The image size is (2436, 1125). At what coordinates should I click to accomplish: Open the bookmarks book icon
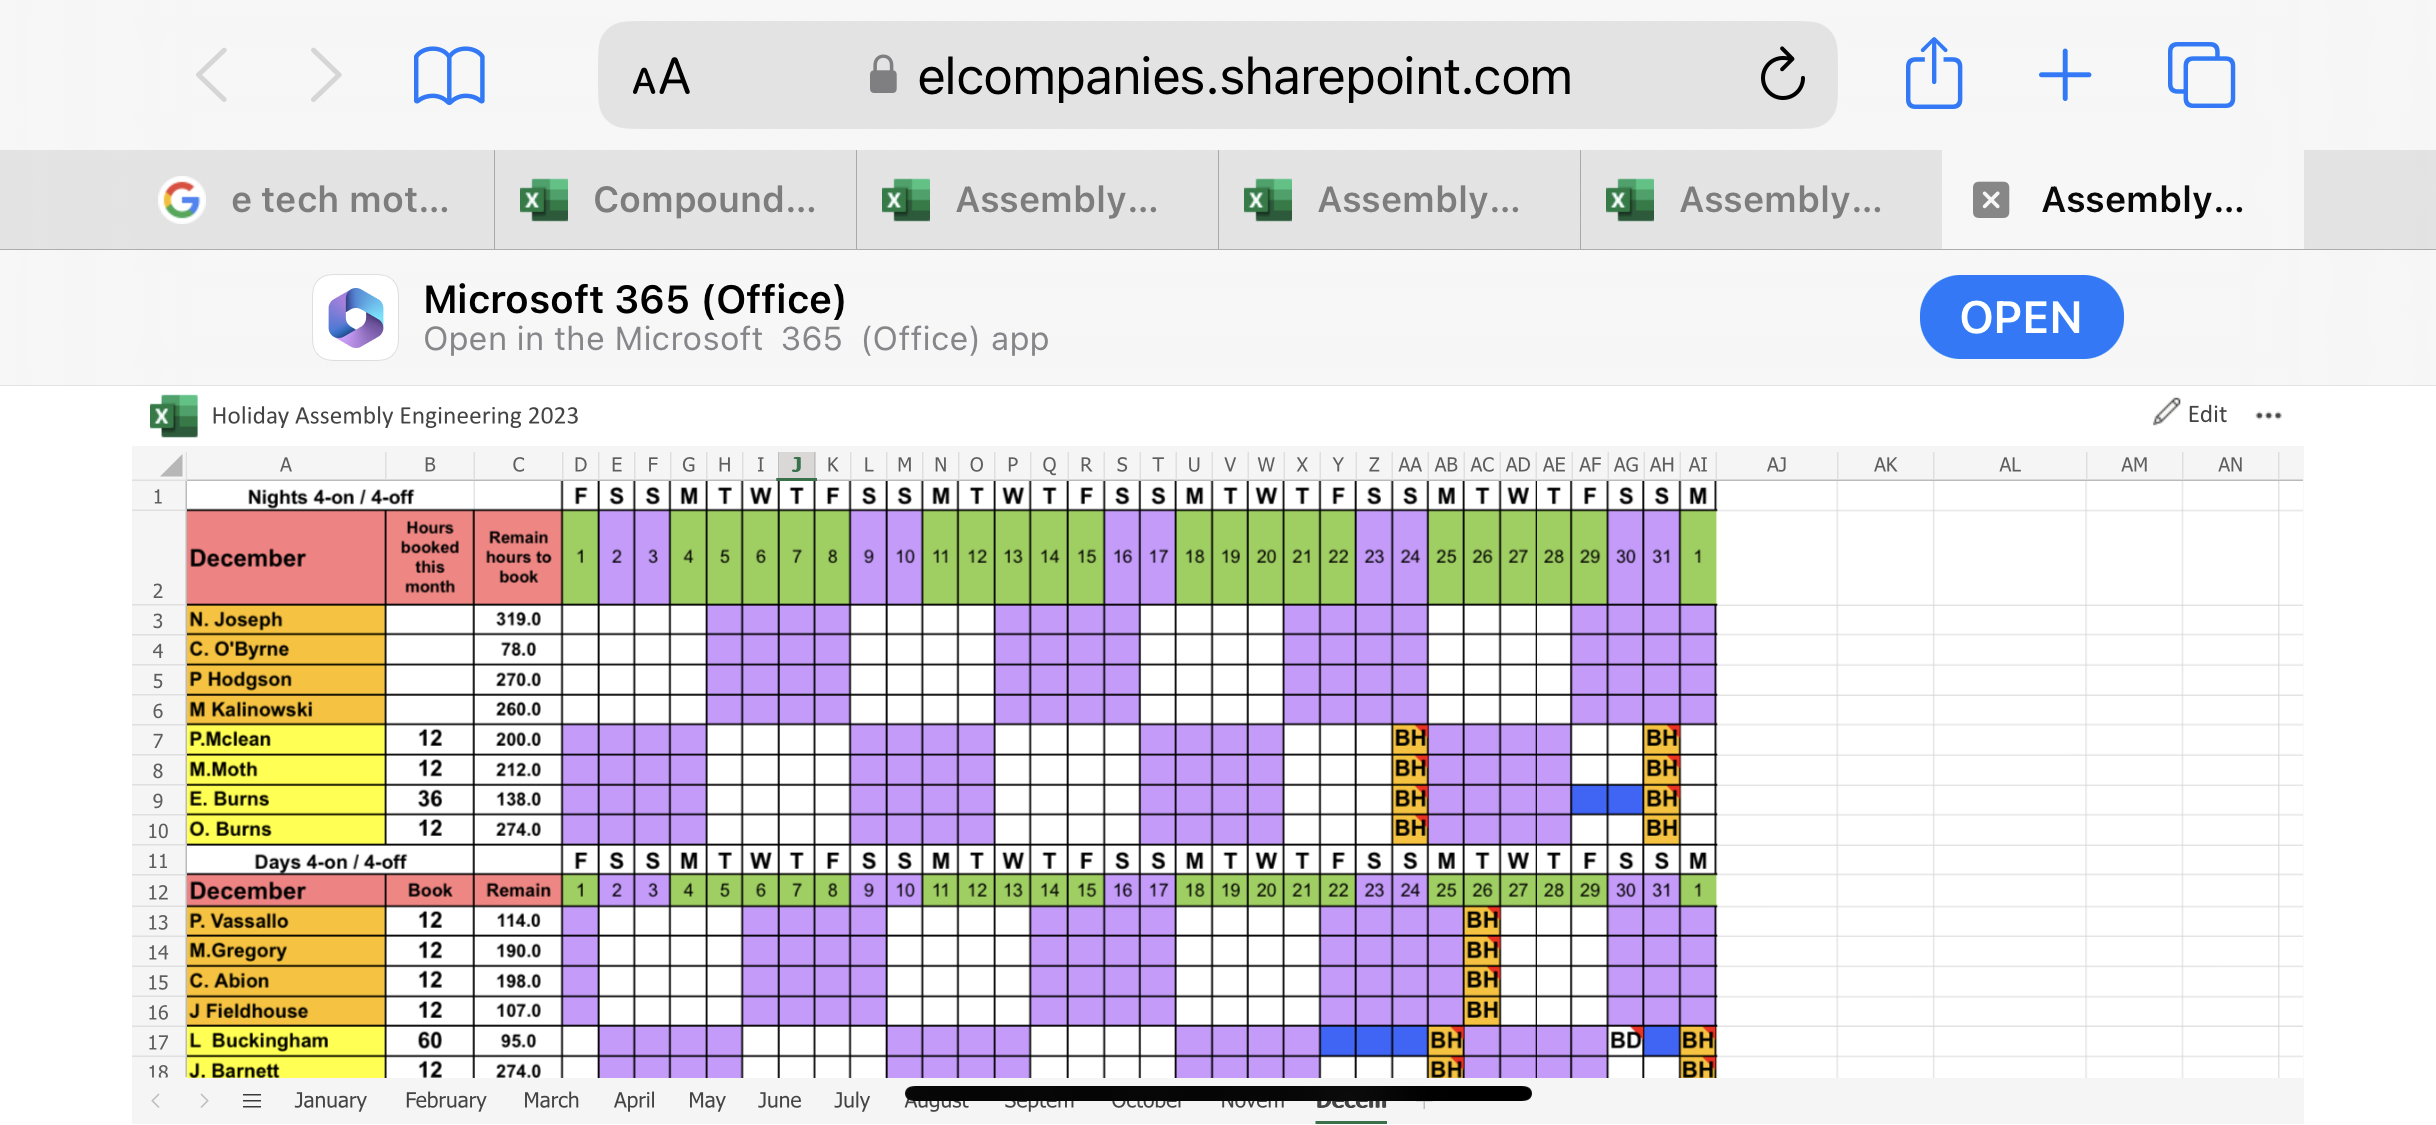[449, 76]
